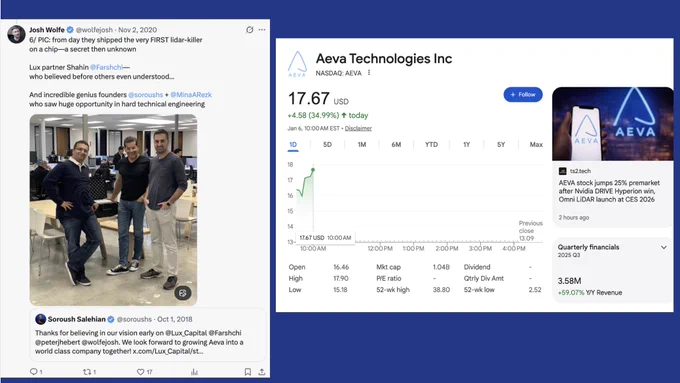Like the tweet with the heart icon
Screen dimensions: 680x383
pos(141,372)
